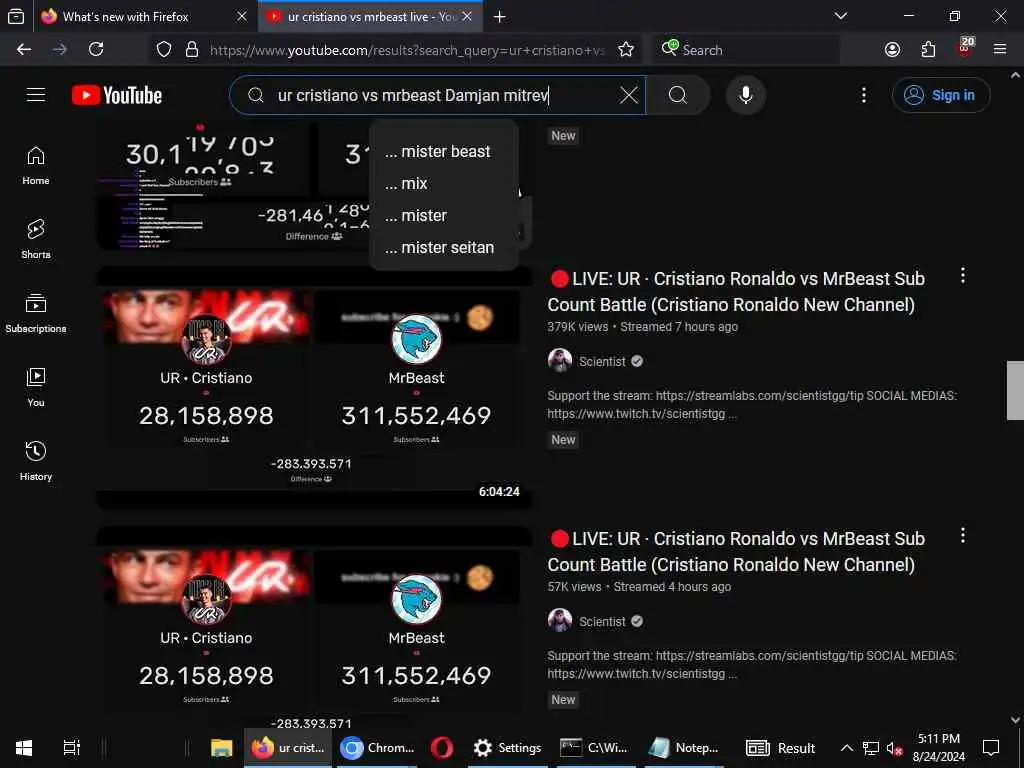Select suggestion 'mix'

pyautogui.click(x=444, y=184)
